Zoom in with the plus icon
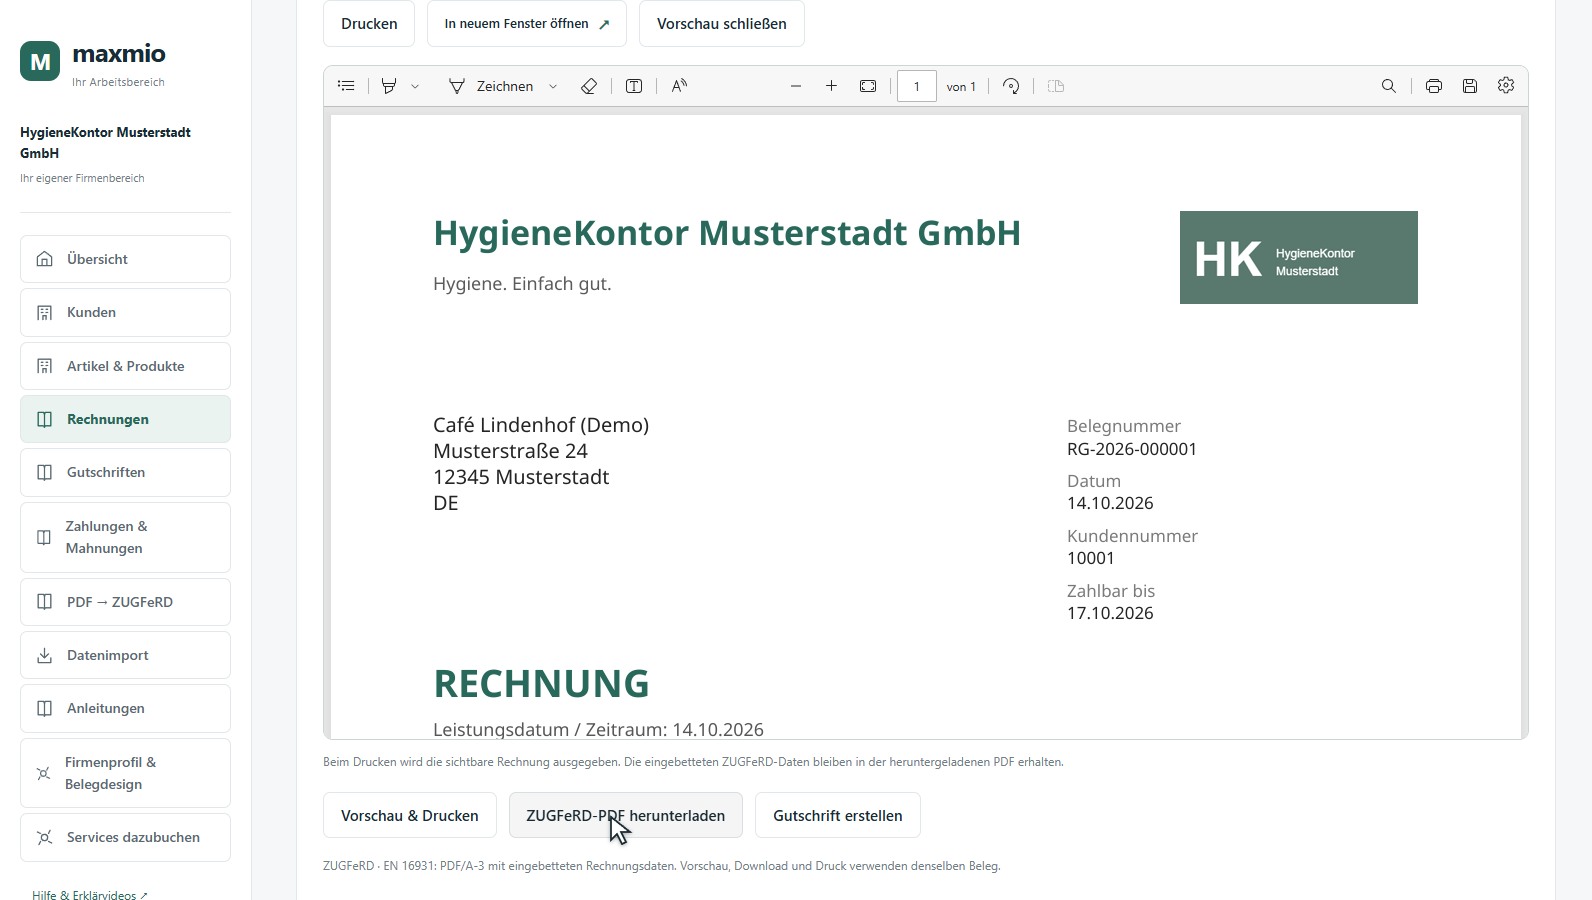Viewport: 1592px width, 900px height. pyautogui.click(x=831, y=86)
